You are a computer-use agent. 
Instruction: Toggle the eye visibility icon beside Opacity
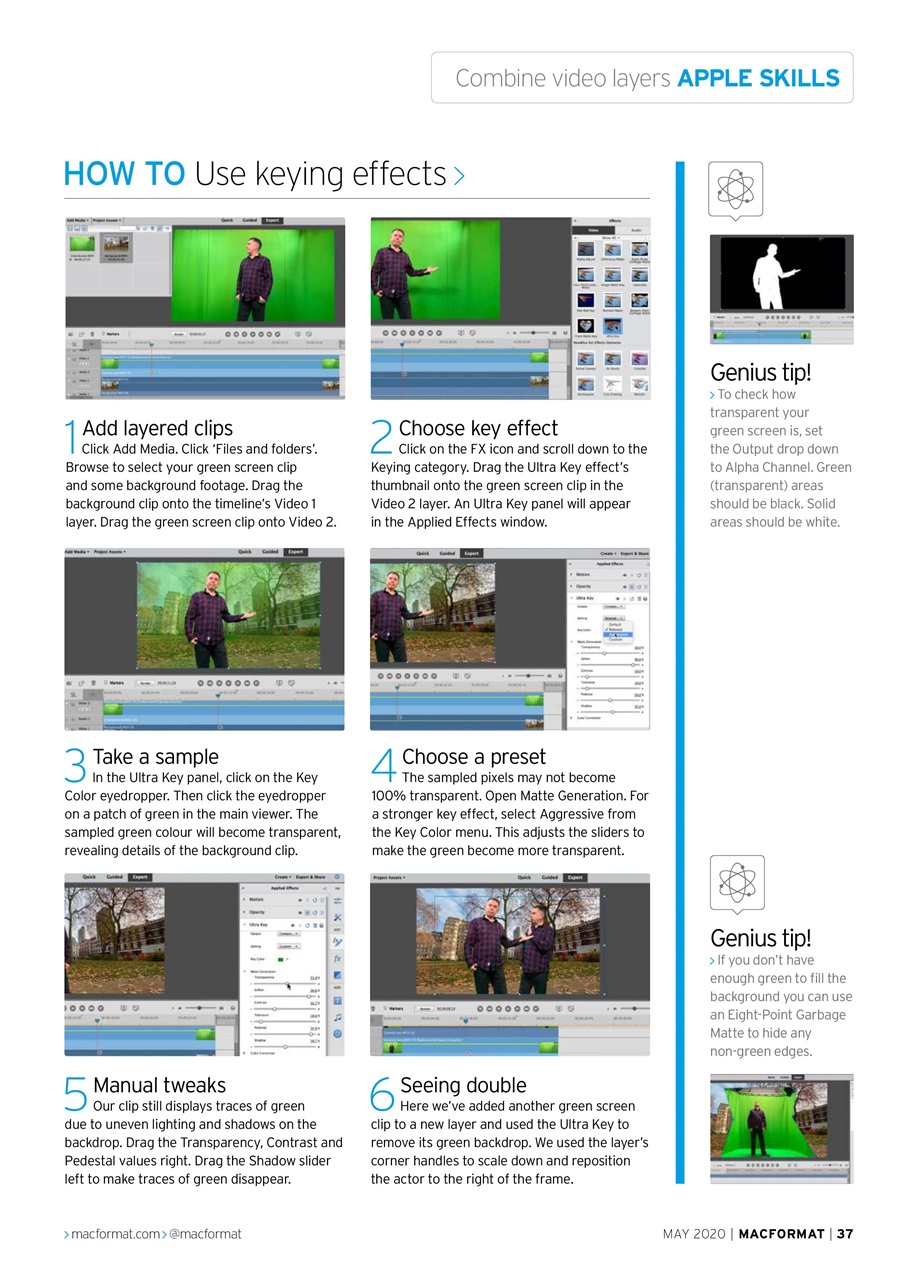coord(625,586)
